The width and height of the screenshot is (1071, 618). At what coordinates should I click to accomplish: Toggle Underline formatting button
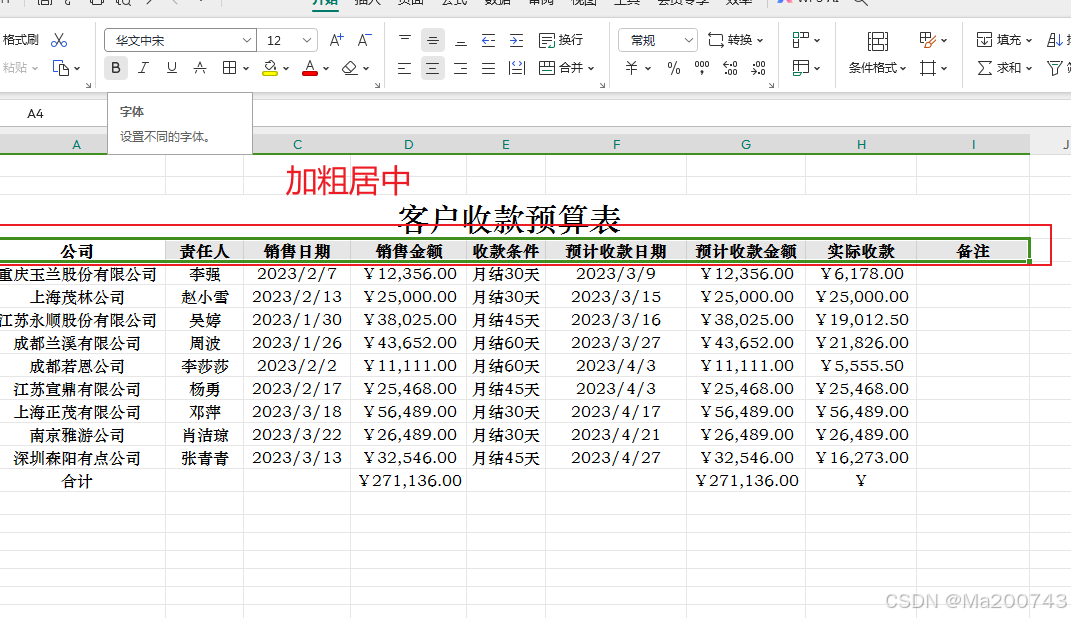pos(171,68)
